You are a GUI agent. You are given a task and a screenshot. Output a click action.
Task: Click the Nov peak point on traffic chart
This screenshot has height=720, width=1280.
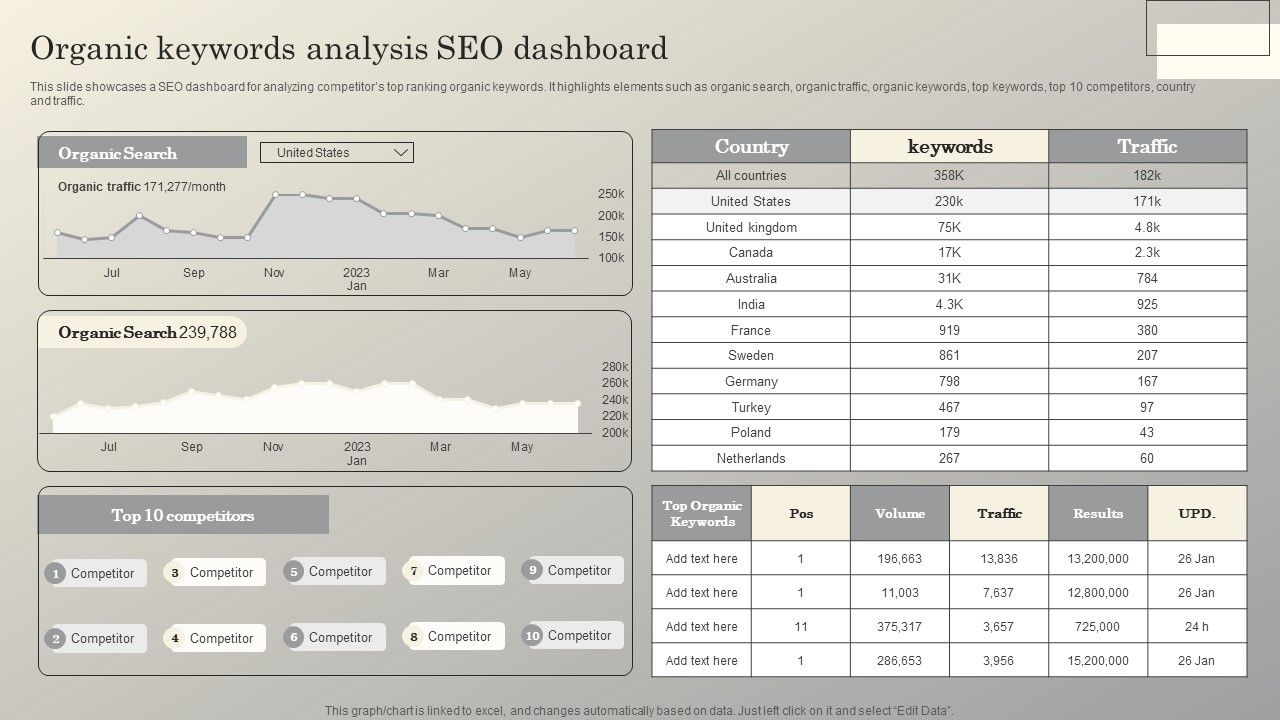275,195
